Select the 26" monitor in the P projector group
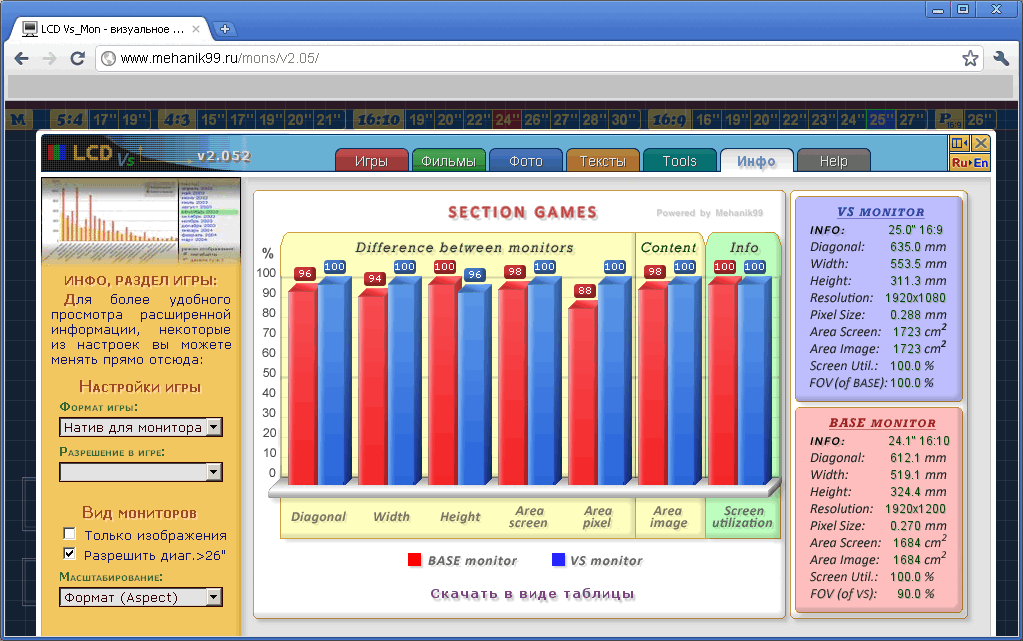 pos(979,119)
